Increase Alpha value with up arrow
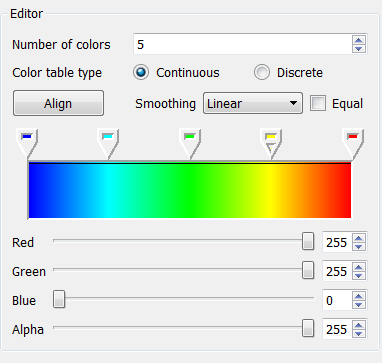This screenshot has width=382, height=363. tap(359, 325)
